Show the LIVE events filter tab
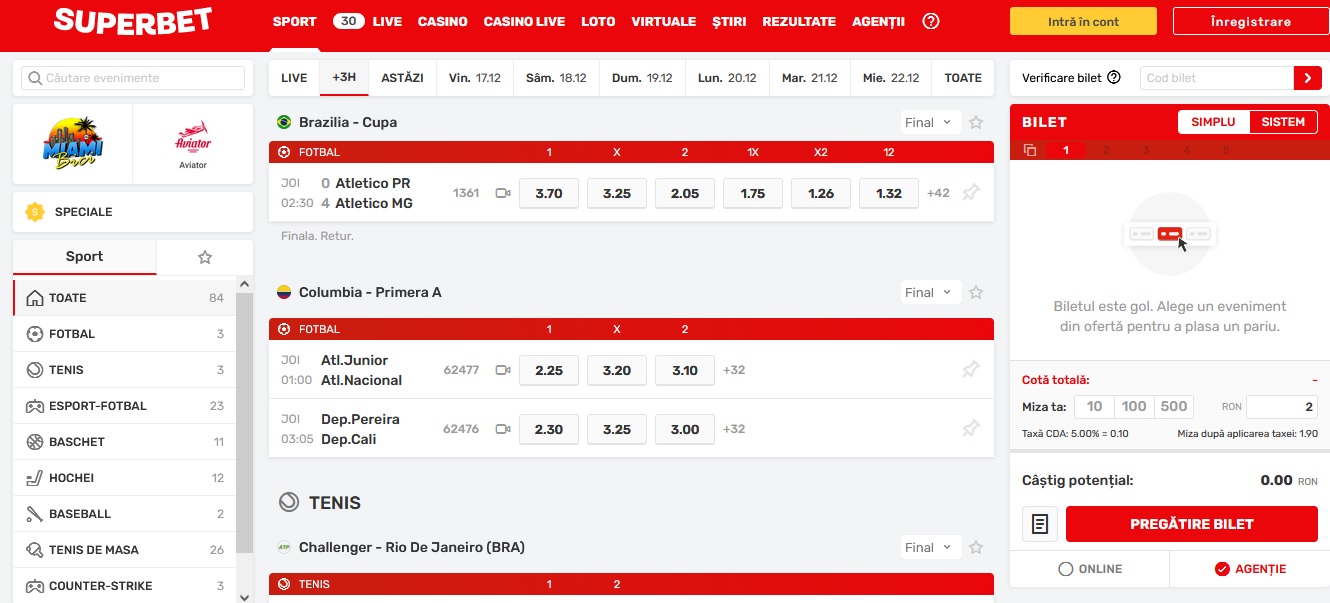Viewport: 1330px width, 603px height. pos(294,78)
